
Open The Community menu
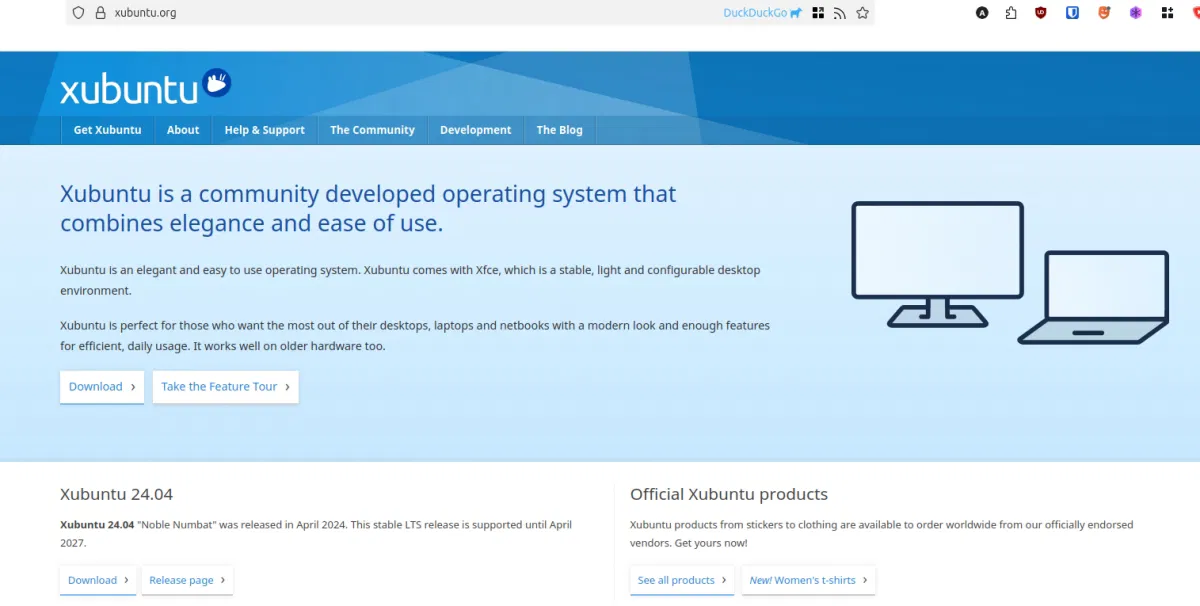(372, 130)
